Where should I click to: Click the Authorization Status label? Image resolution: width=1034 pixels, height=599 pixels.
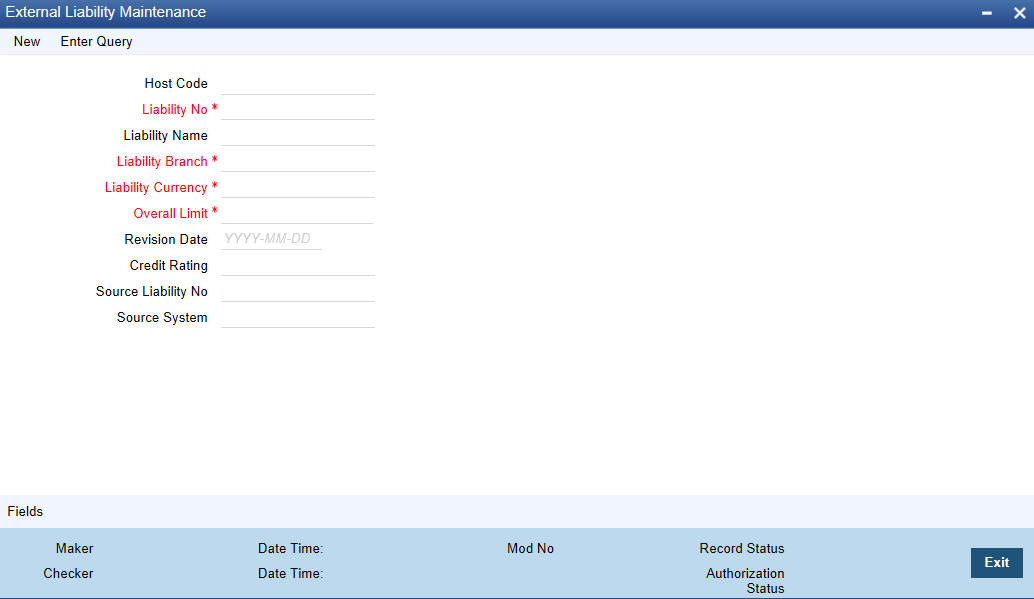[x=745, y=581]
